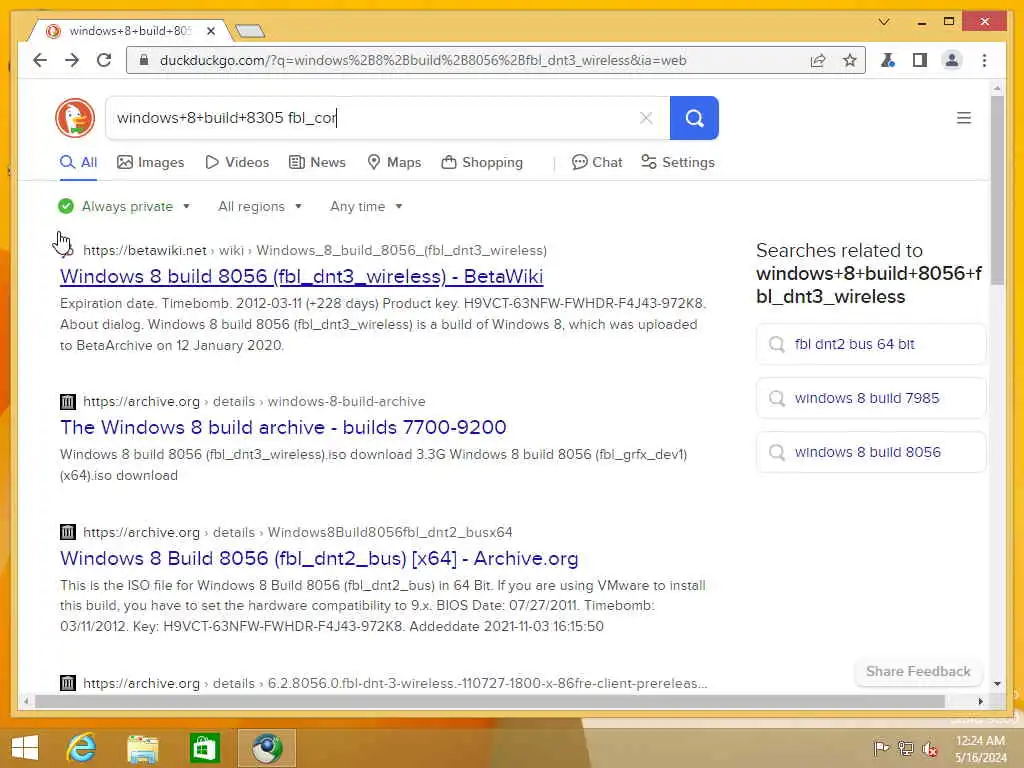Click the horizontal scrollbar thumb
This screenshot has height=768, width=1024.
coord(490,701)
